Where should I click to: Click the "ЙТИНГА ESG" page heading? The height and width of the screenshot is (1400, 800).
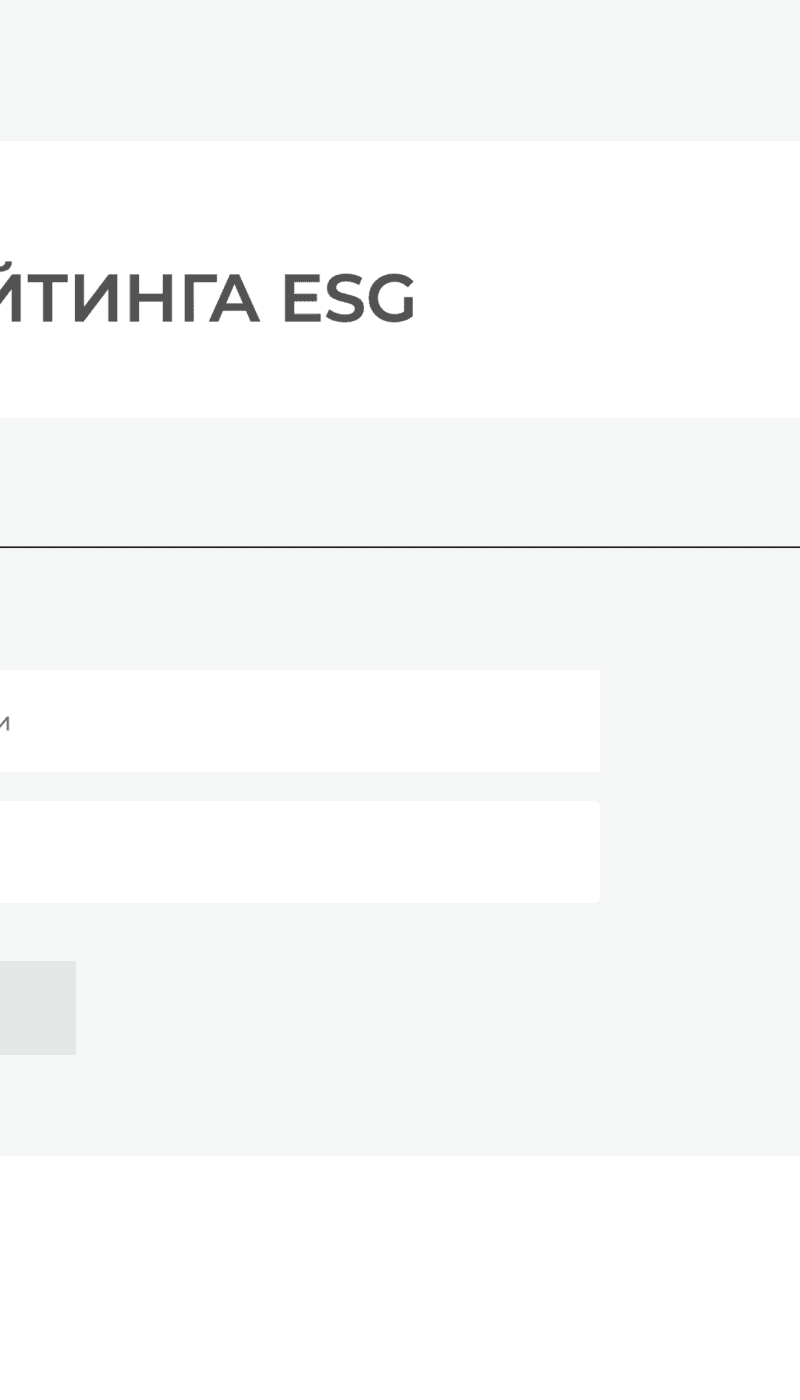205,297
